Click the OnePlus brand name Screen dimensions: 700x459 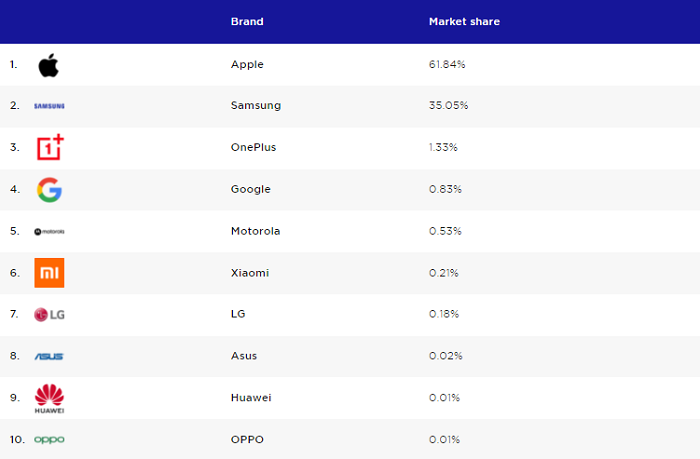click(x=253, y=147)
